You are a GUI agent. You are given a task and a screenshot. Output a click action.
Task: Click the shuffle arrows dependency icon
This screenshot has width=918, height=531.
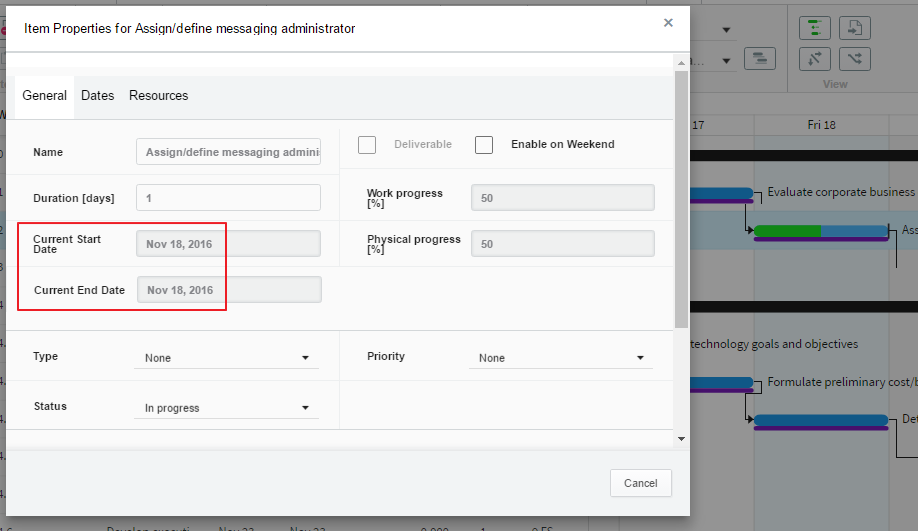click(855, 59)
